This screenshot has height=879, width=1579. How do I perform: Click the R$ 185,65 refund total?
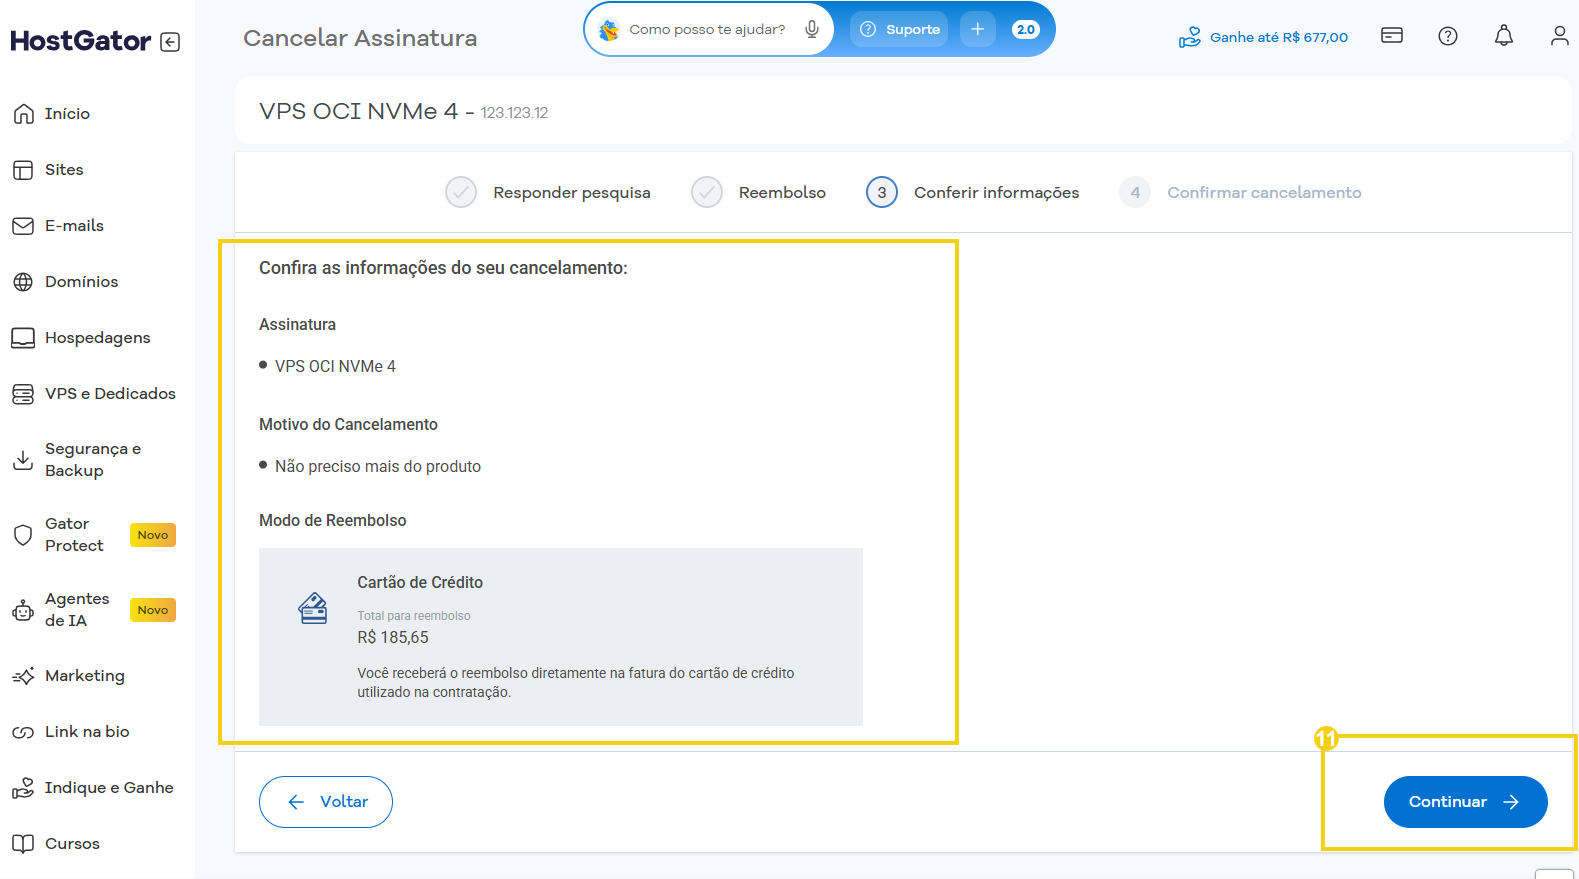[x=393, y=638]
